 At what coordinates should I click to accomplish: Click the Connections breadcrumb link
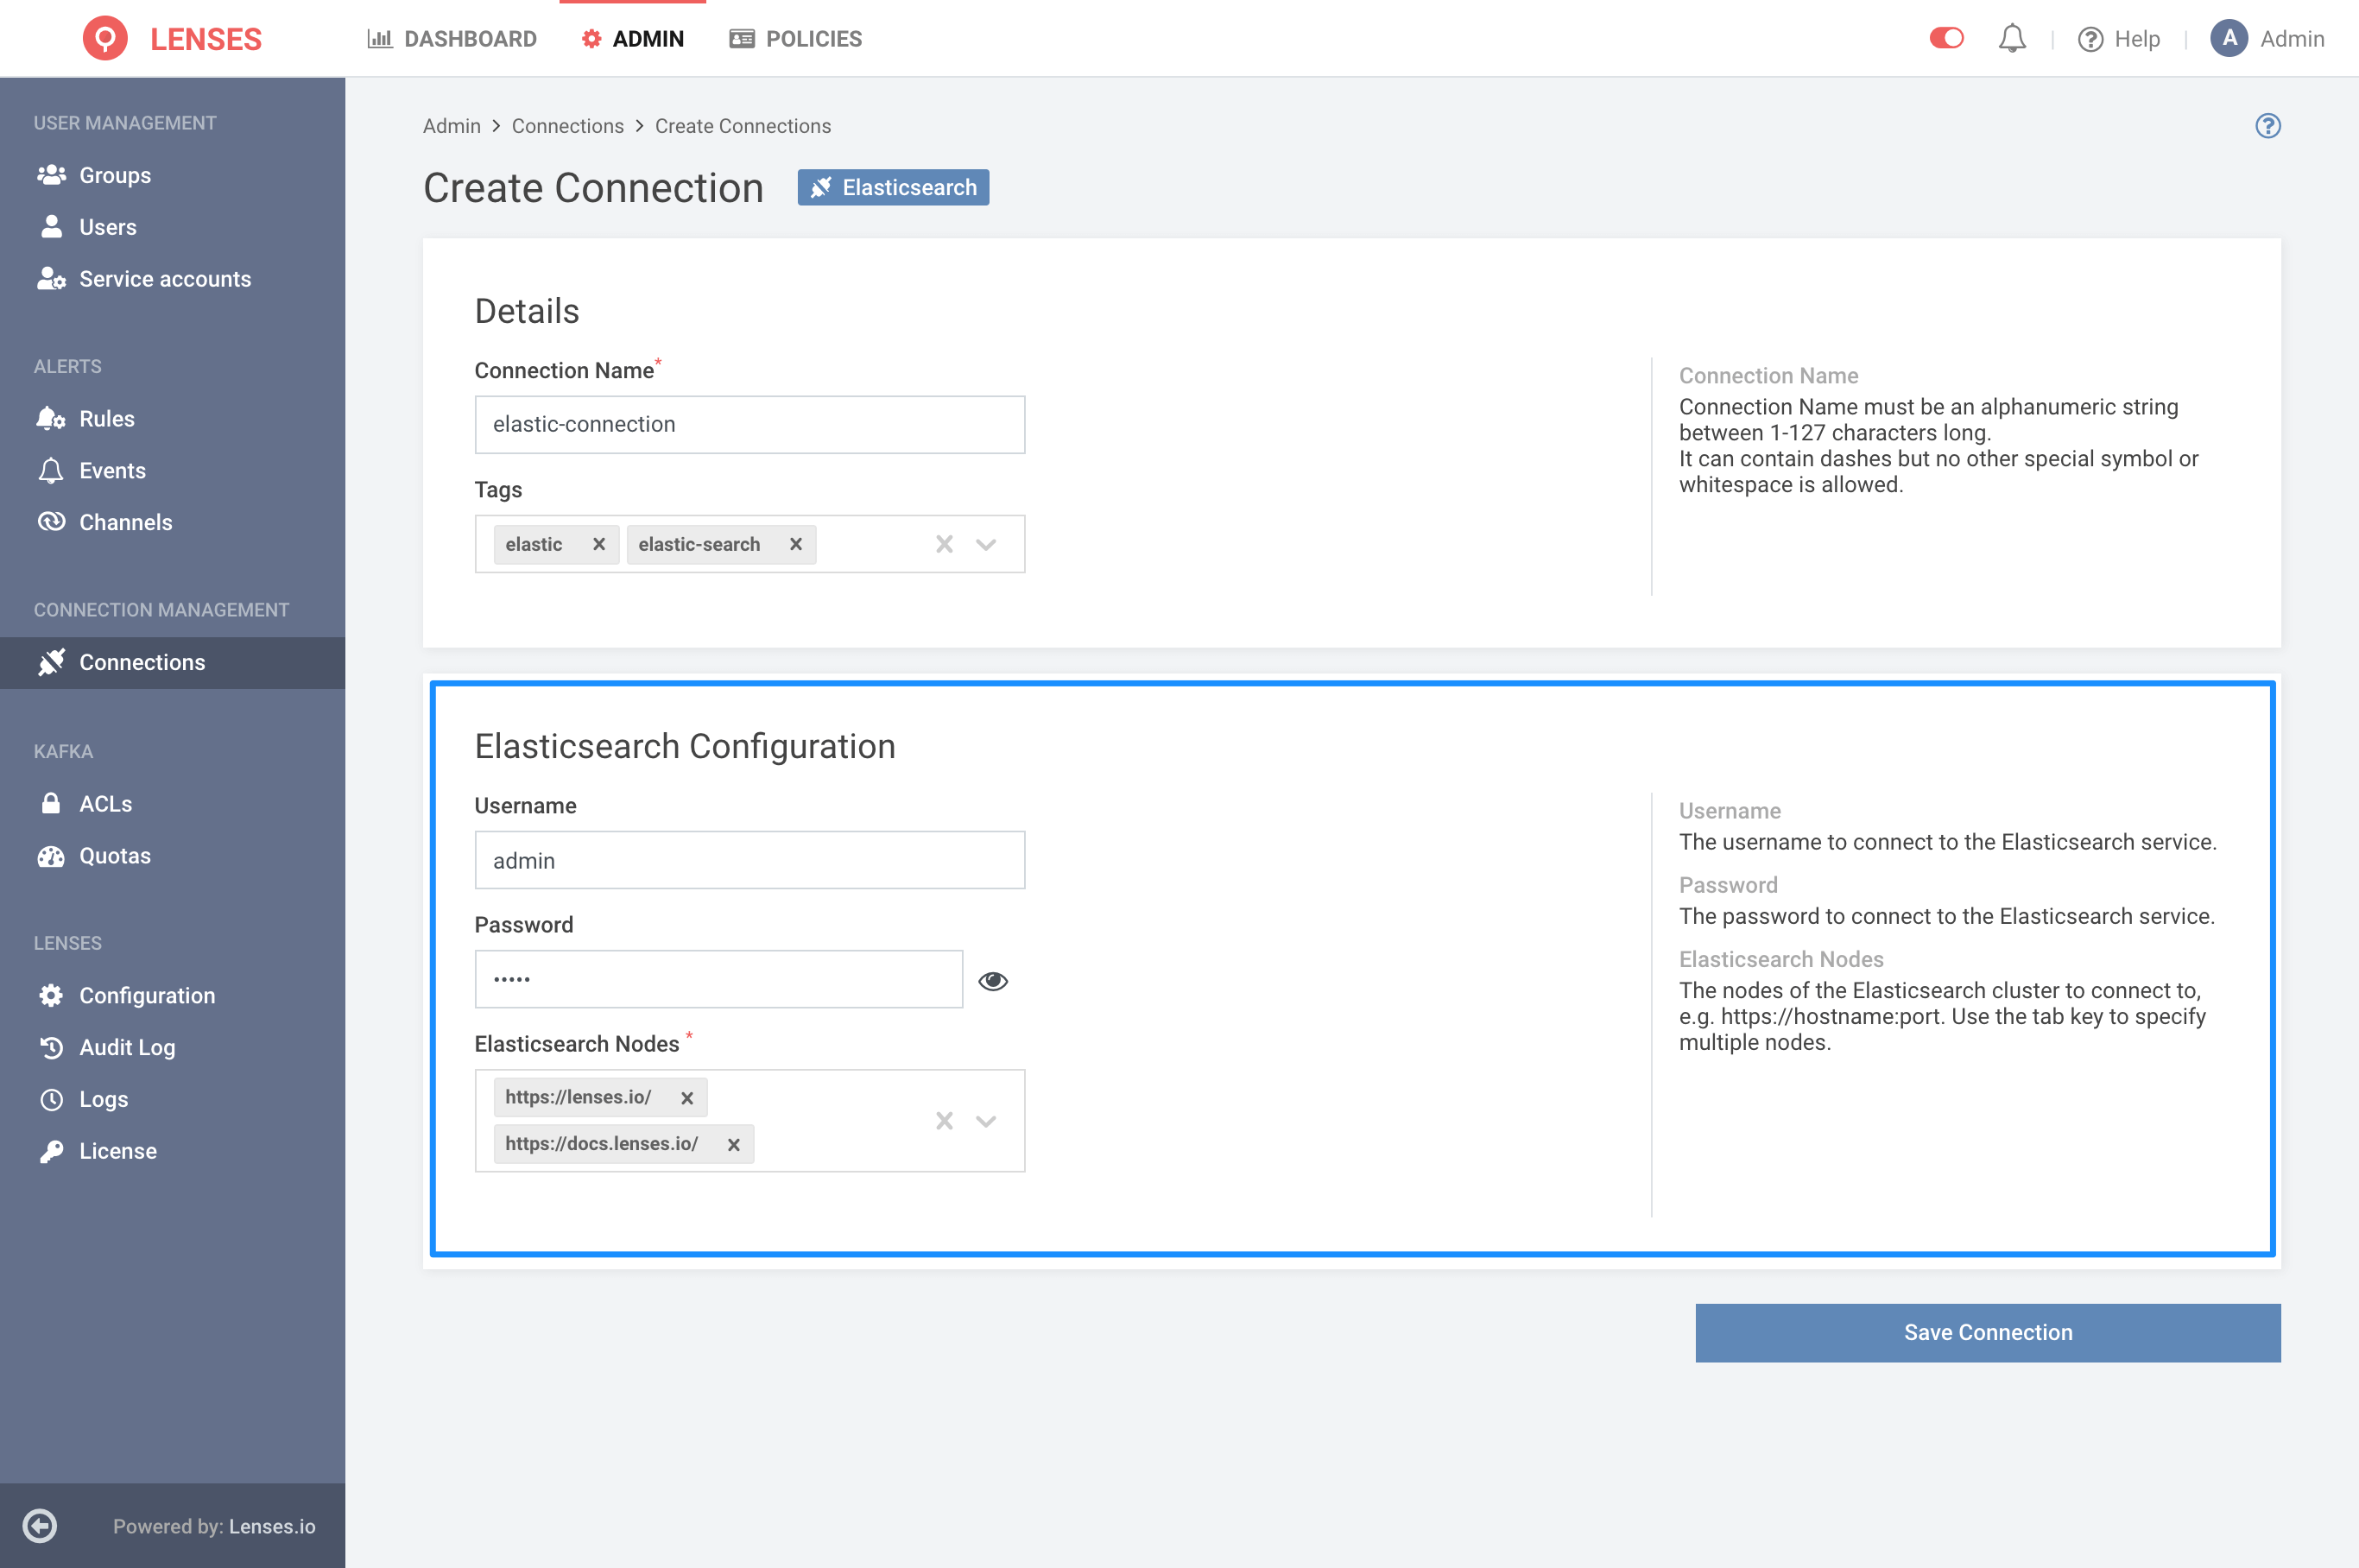pos(568,126)
